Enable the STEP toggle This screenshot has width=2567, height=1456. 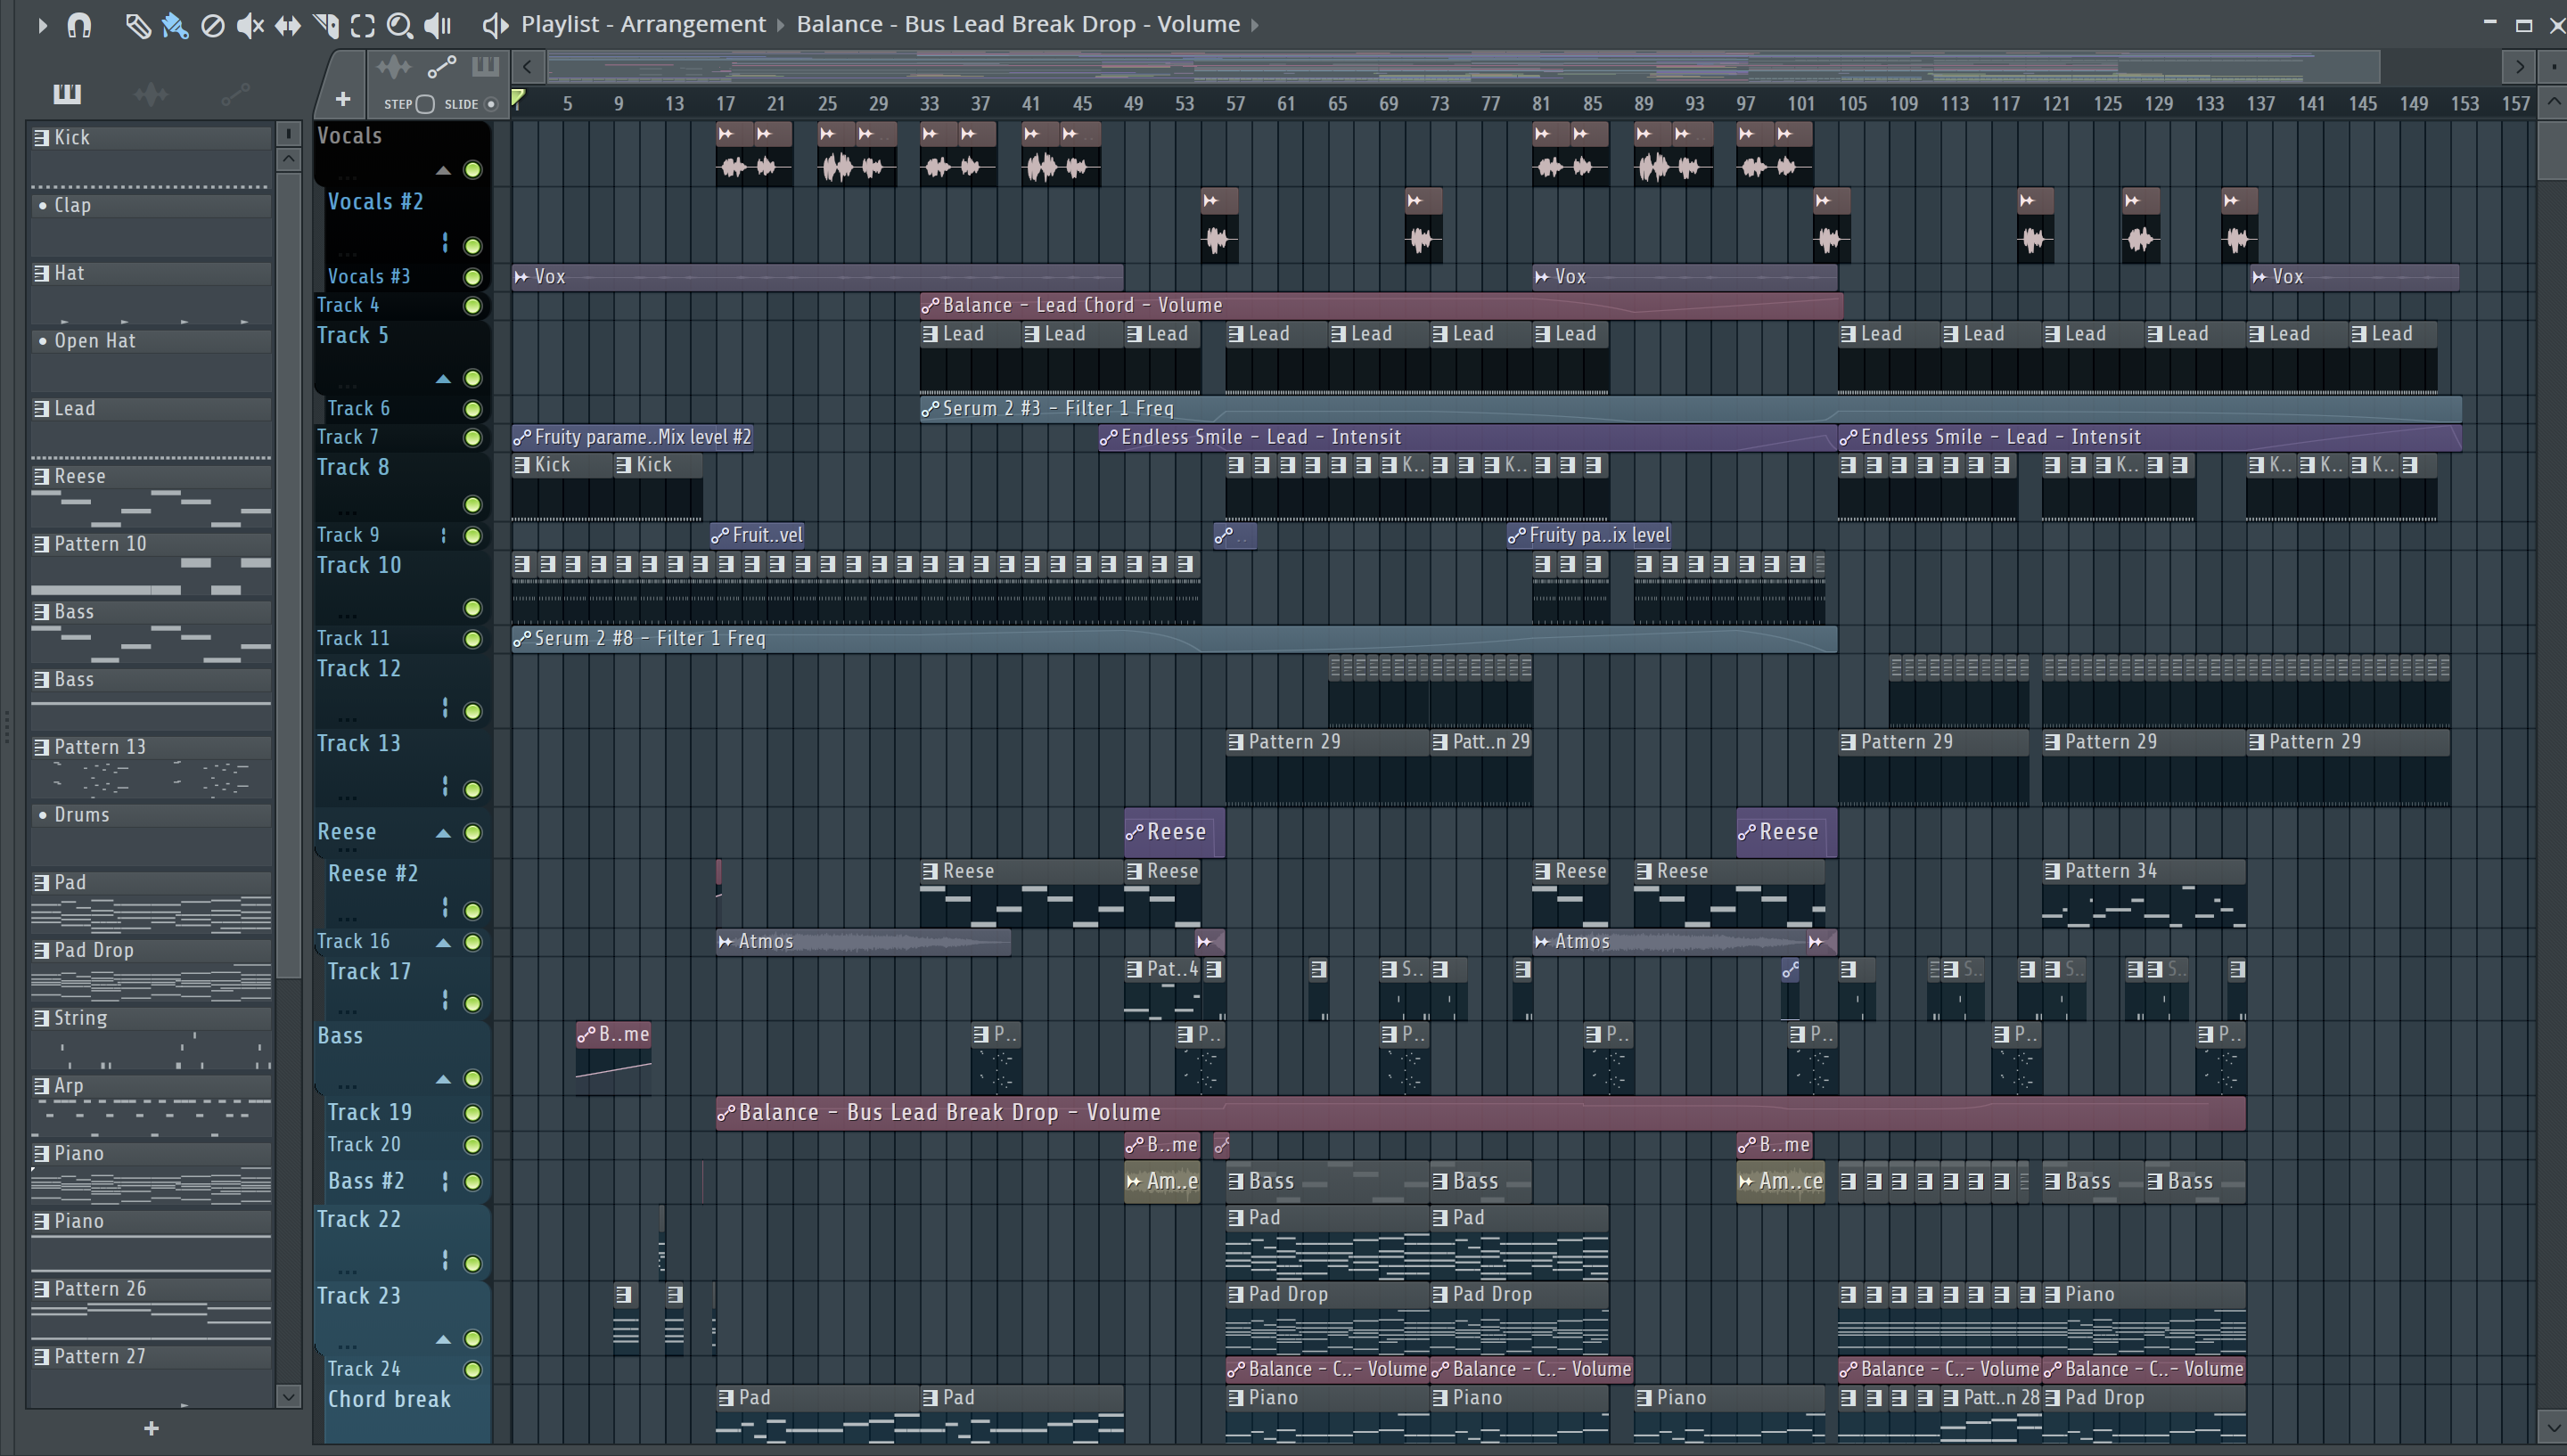pyautogui.click(x=424, y=104)
